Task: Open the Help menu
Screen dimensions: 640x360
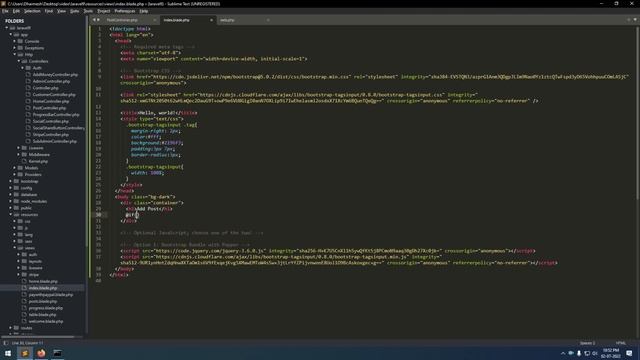Action: [x=144, y=11]
